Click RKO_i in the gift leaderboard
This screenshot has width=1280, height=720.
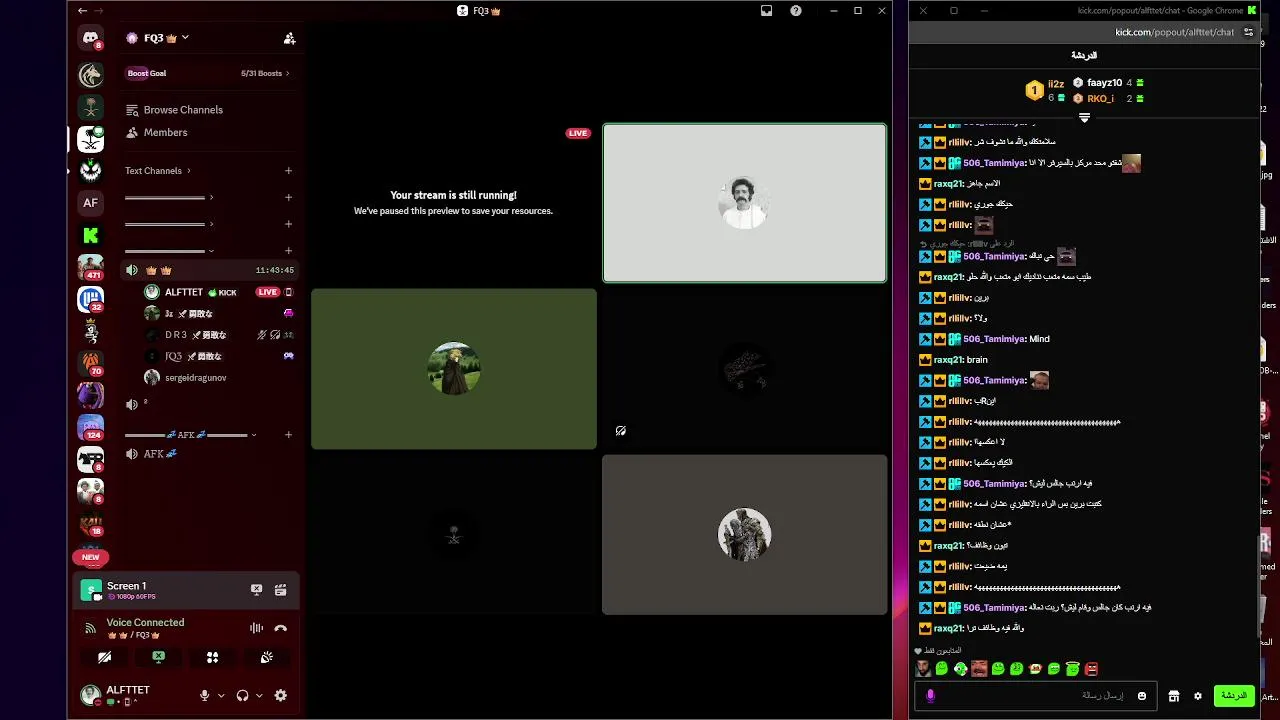[x=1100, y=99]
